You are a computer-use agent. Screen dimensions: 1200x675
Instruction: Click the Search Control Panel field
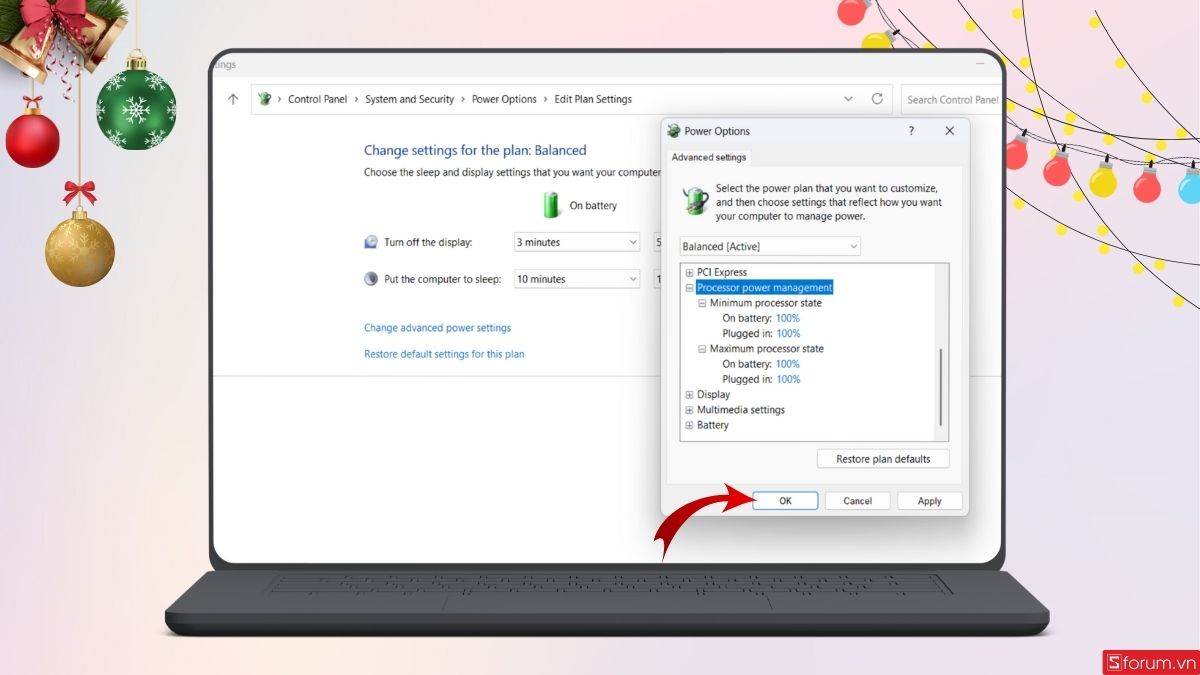(951, 99)
